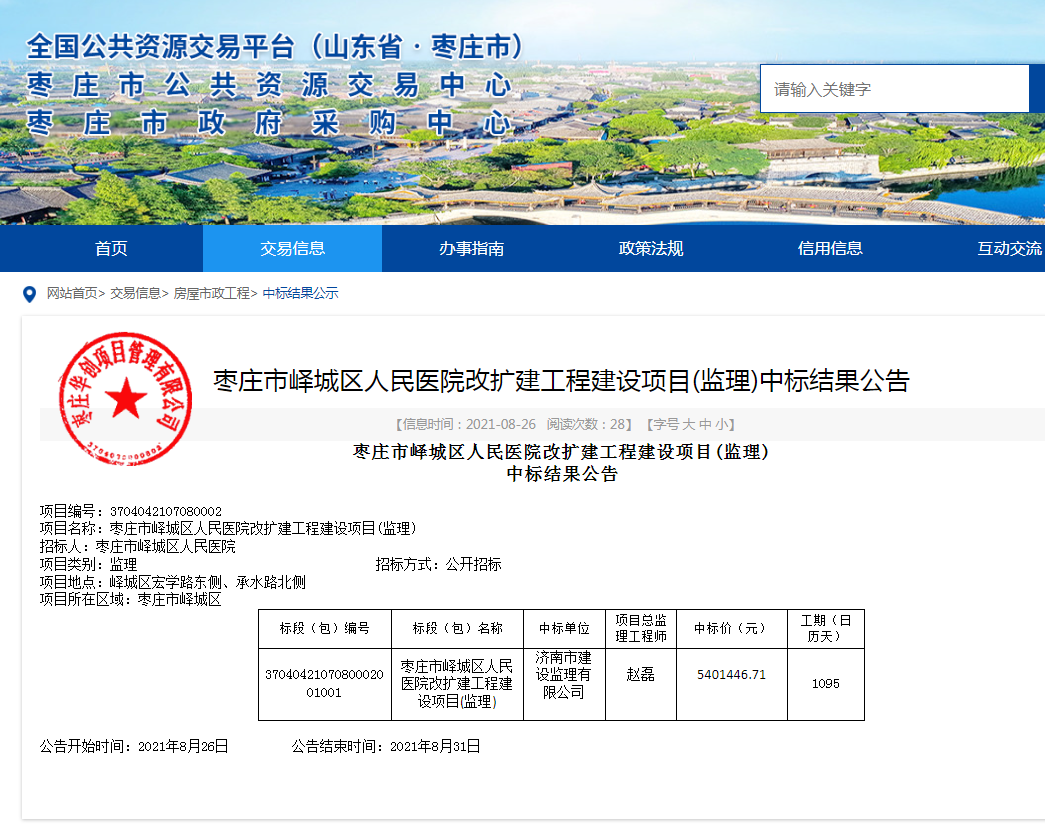Select the 济南市建设监理有限公司 table cell
This screenshot has height=824, width=1045.
tap(564, 675)
